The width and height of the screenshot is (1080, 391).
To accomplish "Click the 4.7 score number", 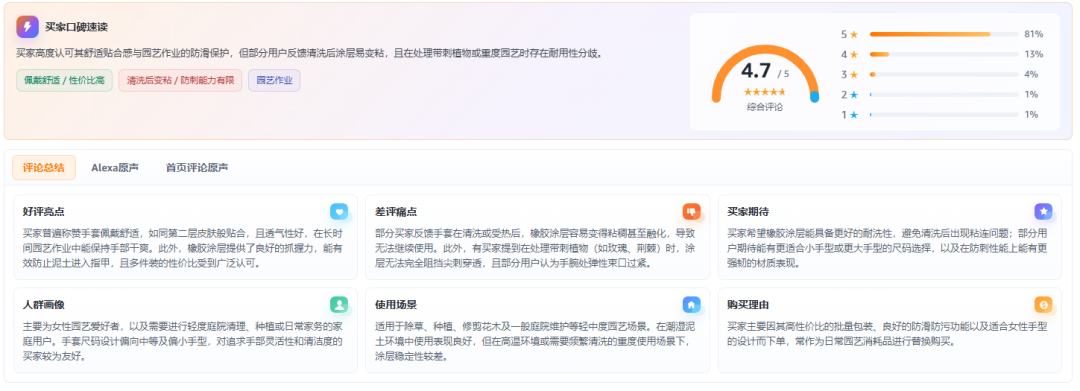I will point(756,70).
